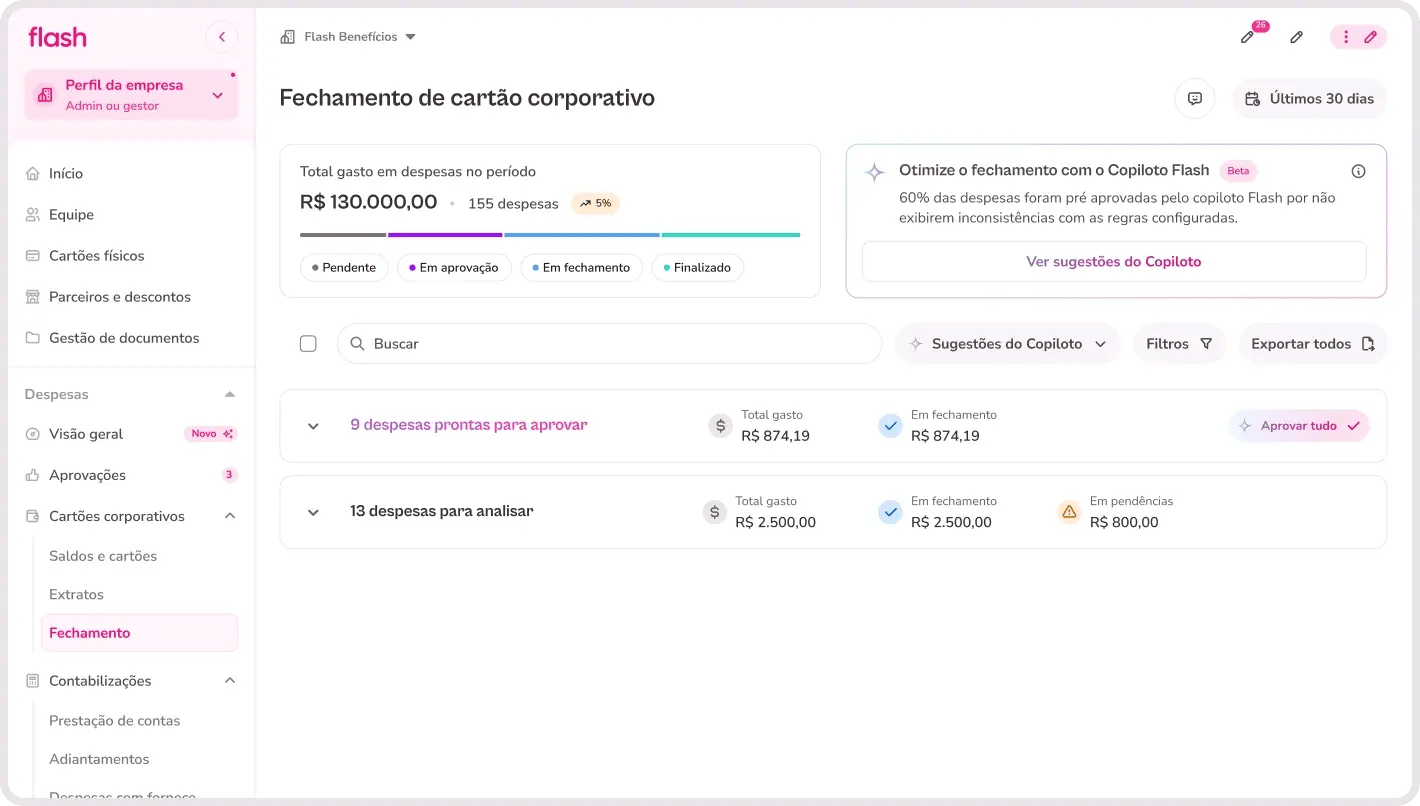
Task: Toggle the Em fechamento status chip
Action: [581, 268]
